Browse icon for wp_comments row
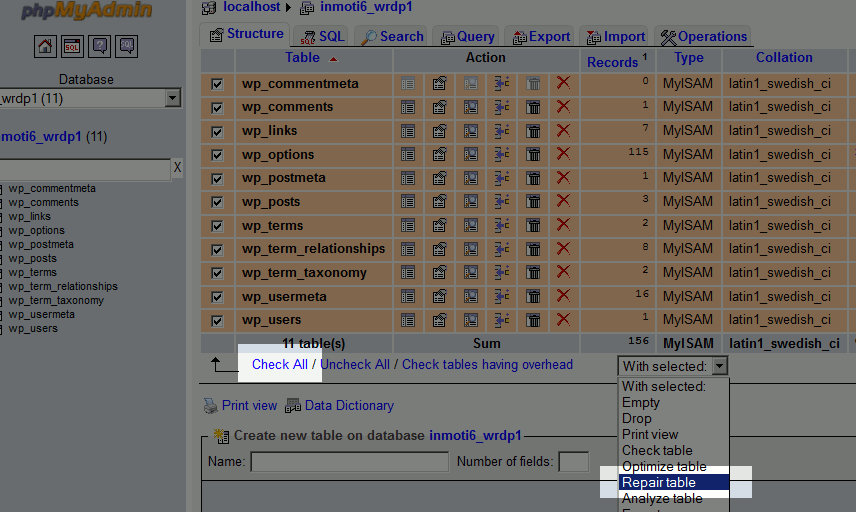The height and width of the screenshot is (512, 856). point(408,108)
